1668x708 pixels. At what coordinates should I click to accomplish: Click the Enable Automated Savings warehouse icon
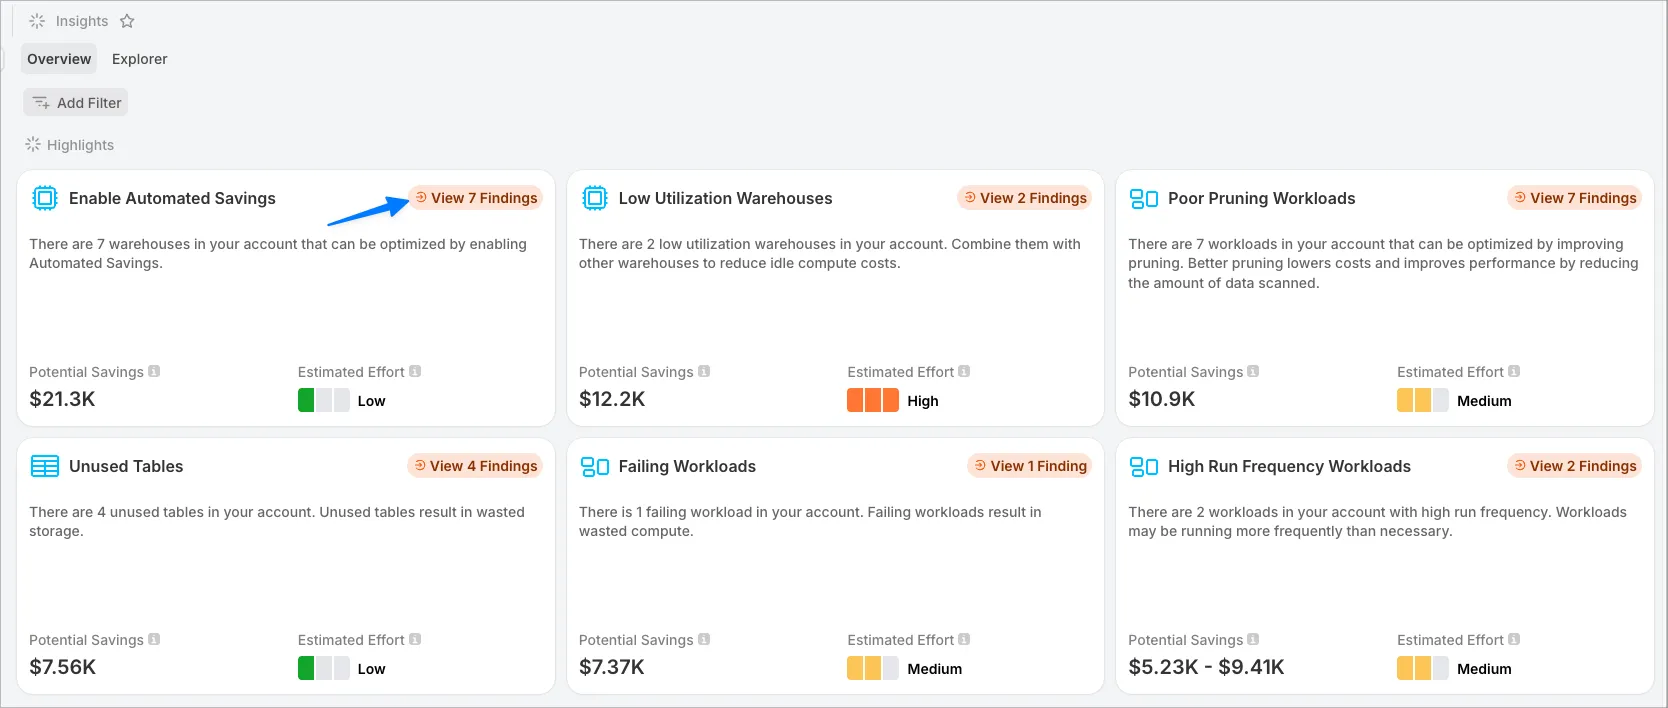point(45,198)
